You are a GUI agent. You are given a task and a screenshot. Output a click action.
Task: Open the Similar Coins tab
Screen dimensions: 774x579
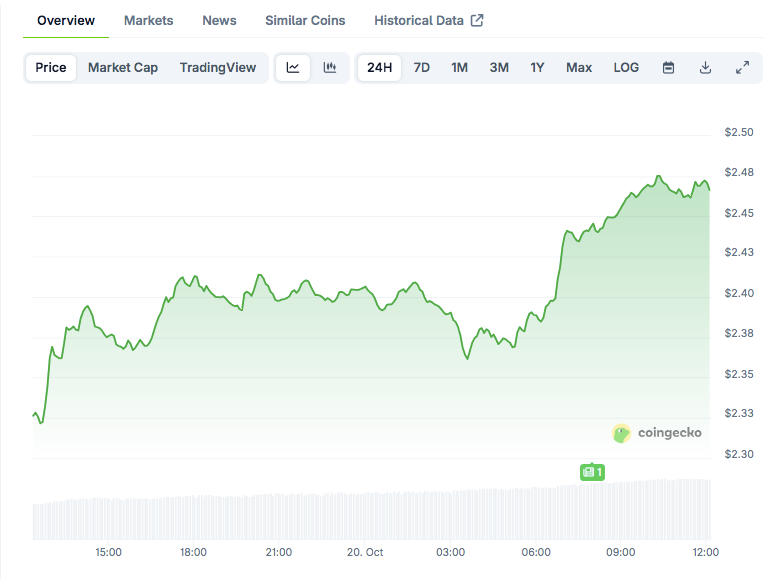tap(305, 21)
